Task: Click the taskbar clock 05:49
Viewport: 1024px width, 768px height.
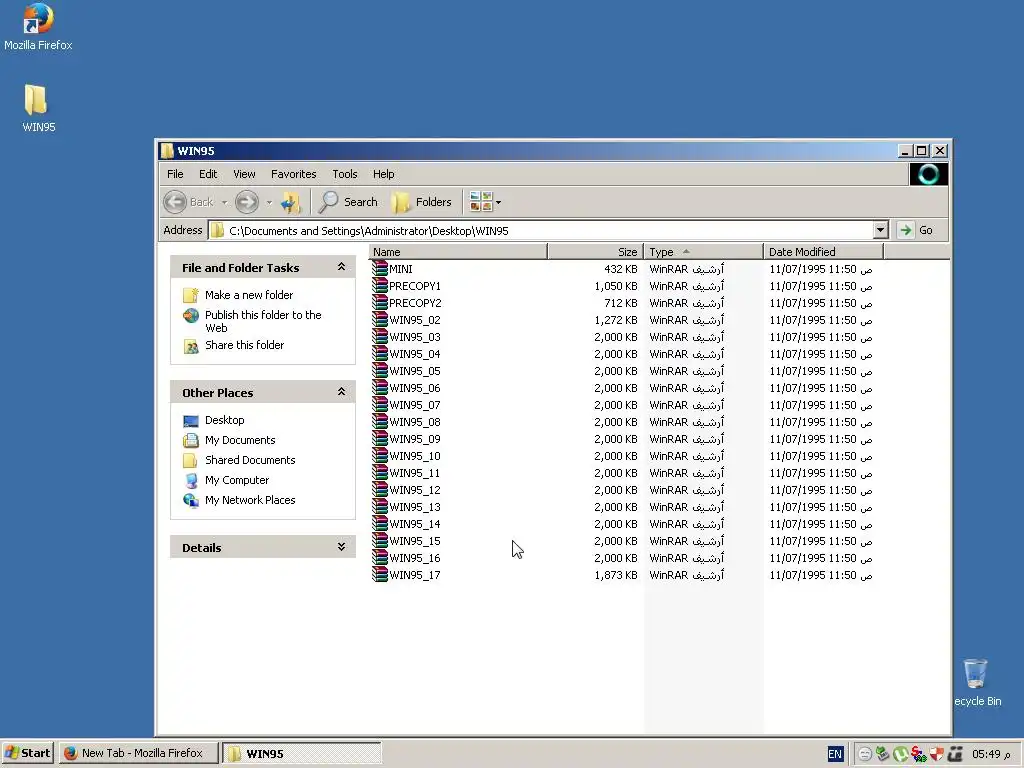Action: point(991,754)
